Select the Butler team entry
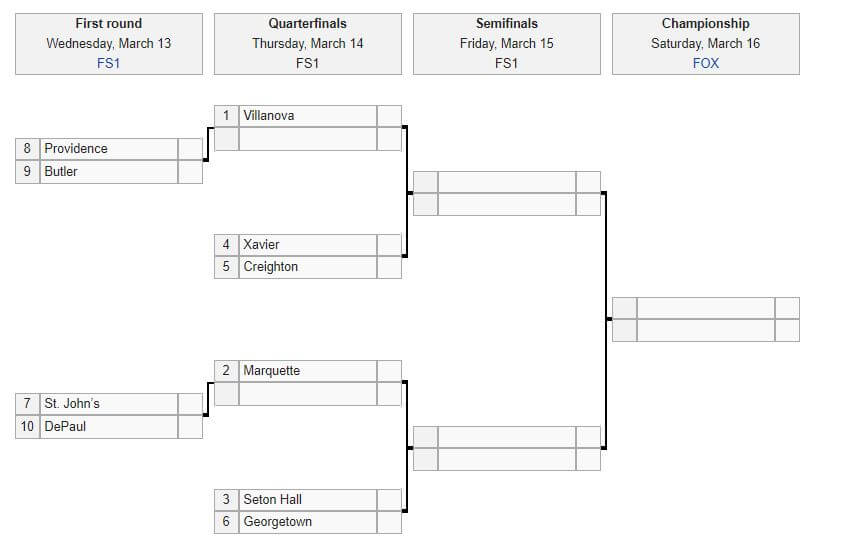Screen dimensions: 861x547 [x=61, y=172]
